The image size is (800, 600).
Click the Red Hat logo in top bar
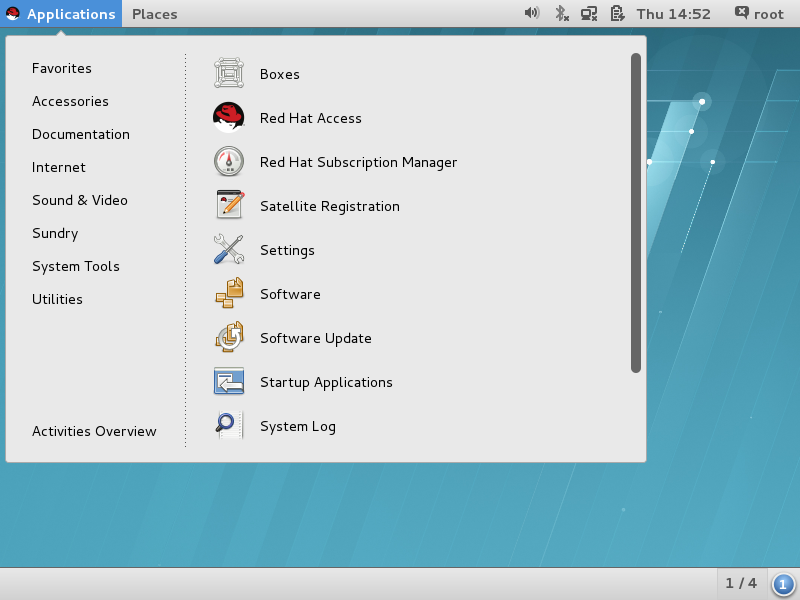coord(13,14)
